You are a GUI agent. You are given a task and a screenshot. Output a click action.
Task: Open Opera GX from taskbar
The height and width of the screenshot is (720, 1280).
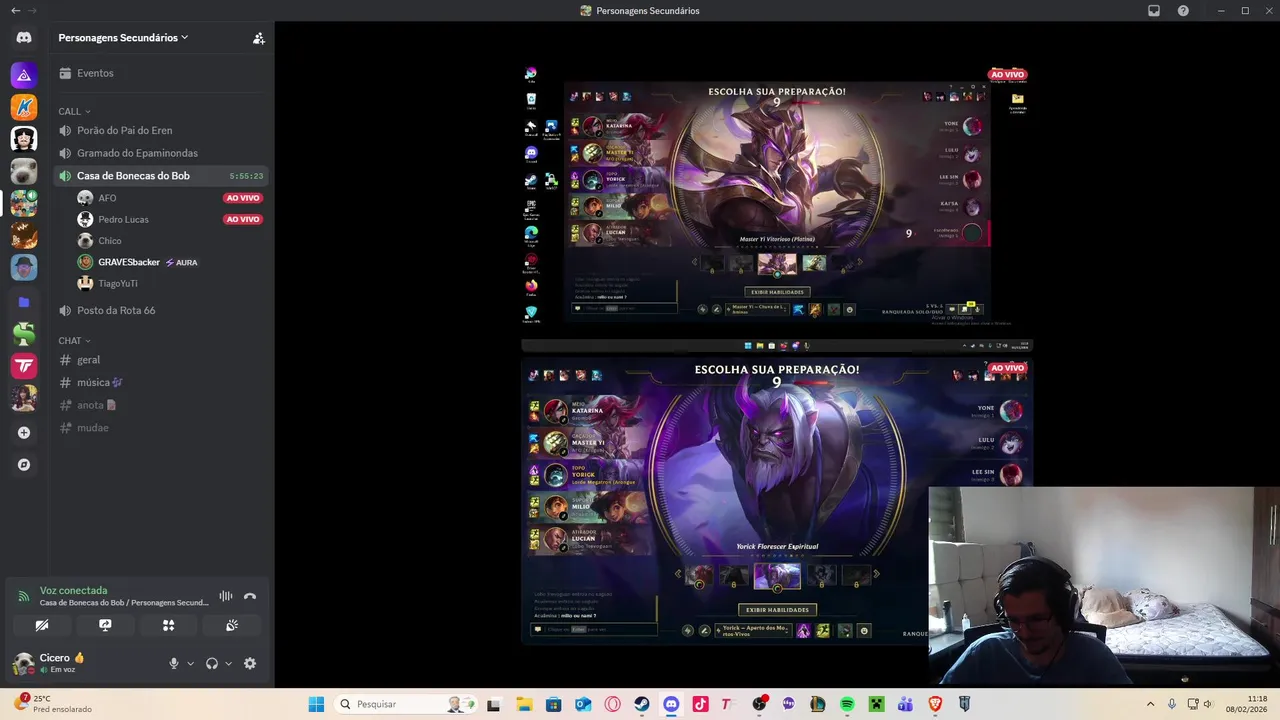[612, 704]
